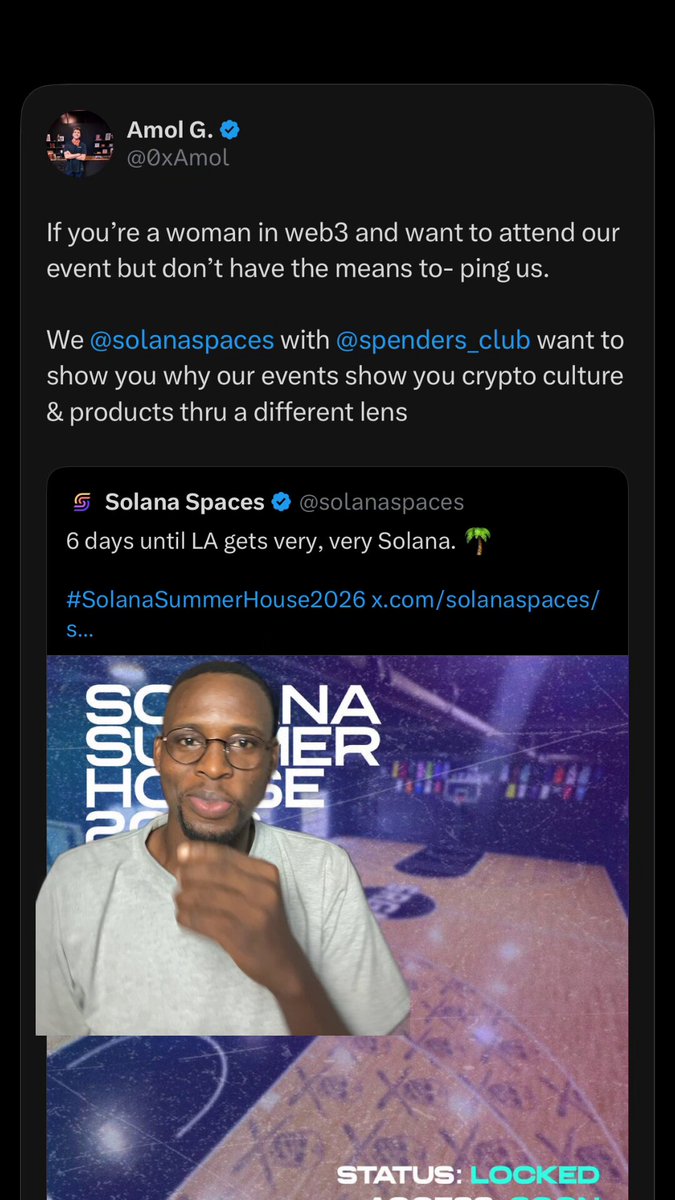Tap the video overlay of the speaking man

pos(222,848)
